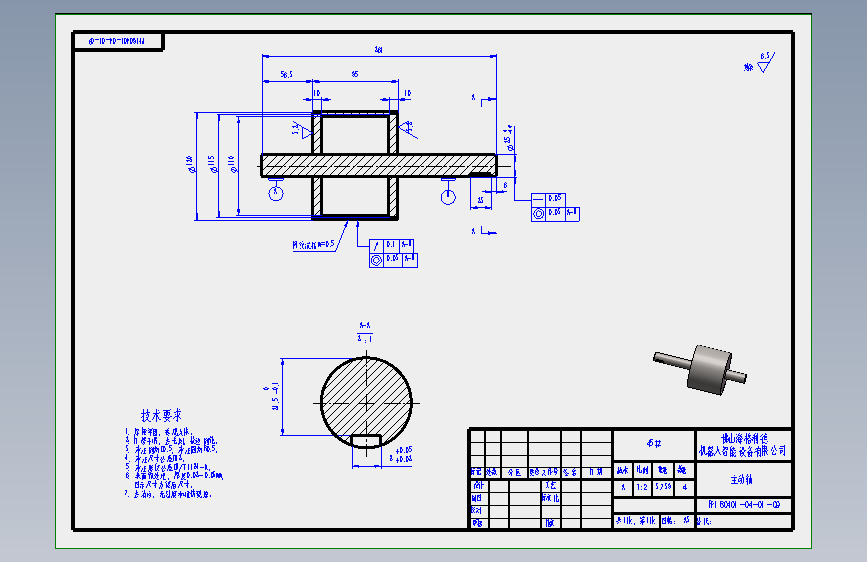Click the hatched circular section view
This screenshot has width=867, height=562.
[x=367, y=402]
